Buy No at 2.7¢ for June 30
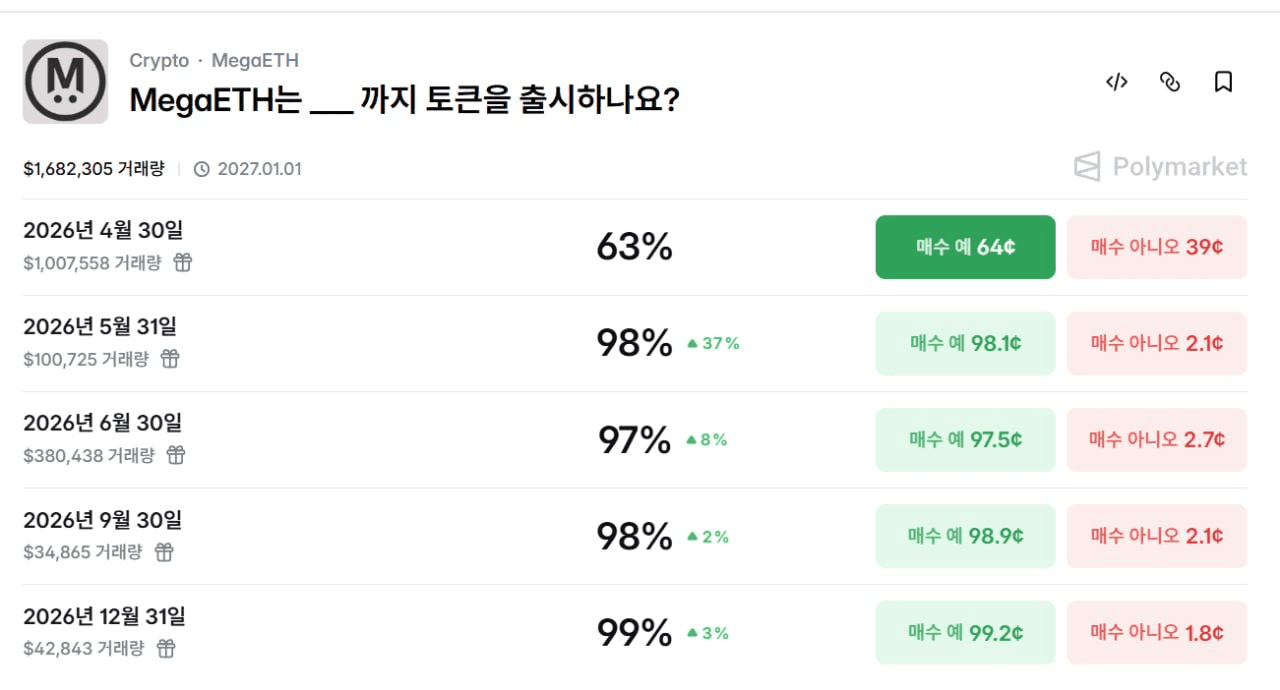 [x=1157, y=440]
